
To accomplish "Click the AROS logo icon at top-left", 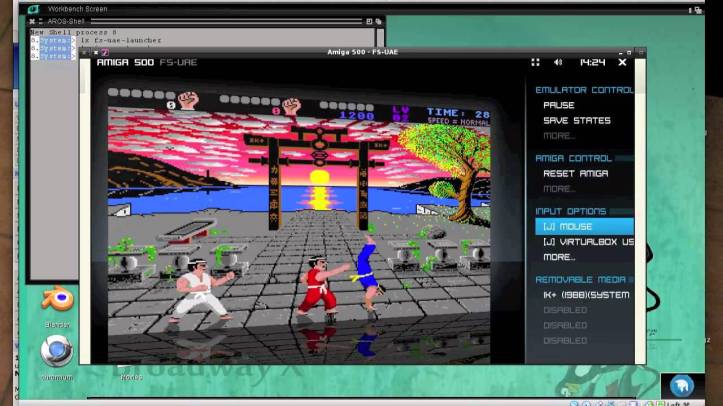I will point(33,9).
